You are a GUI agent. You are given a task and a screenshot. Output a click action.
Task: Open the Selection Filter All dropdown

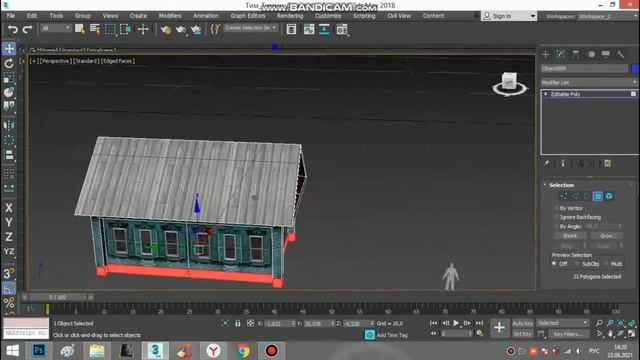point(56,29)
